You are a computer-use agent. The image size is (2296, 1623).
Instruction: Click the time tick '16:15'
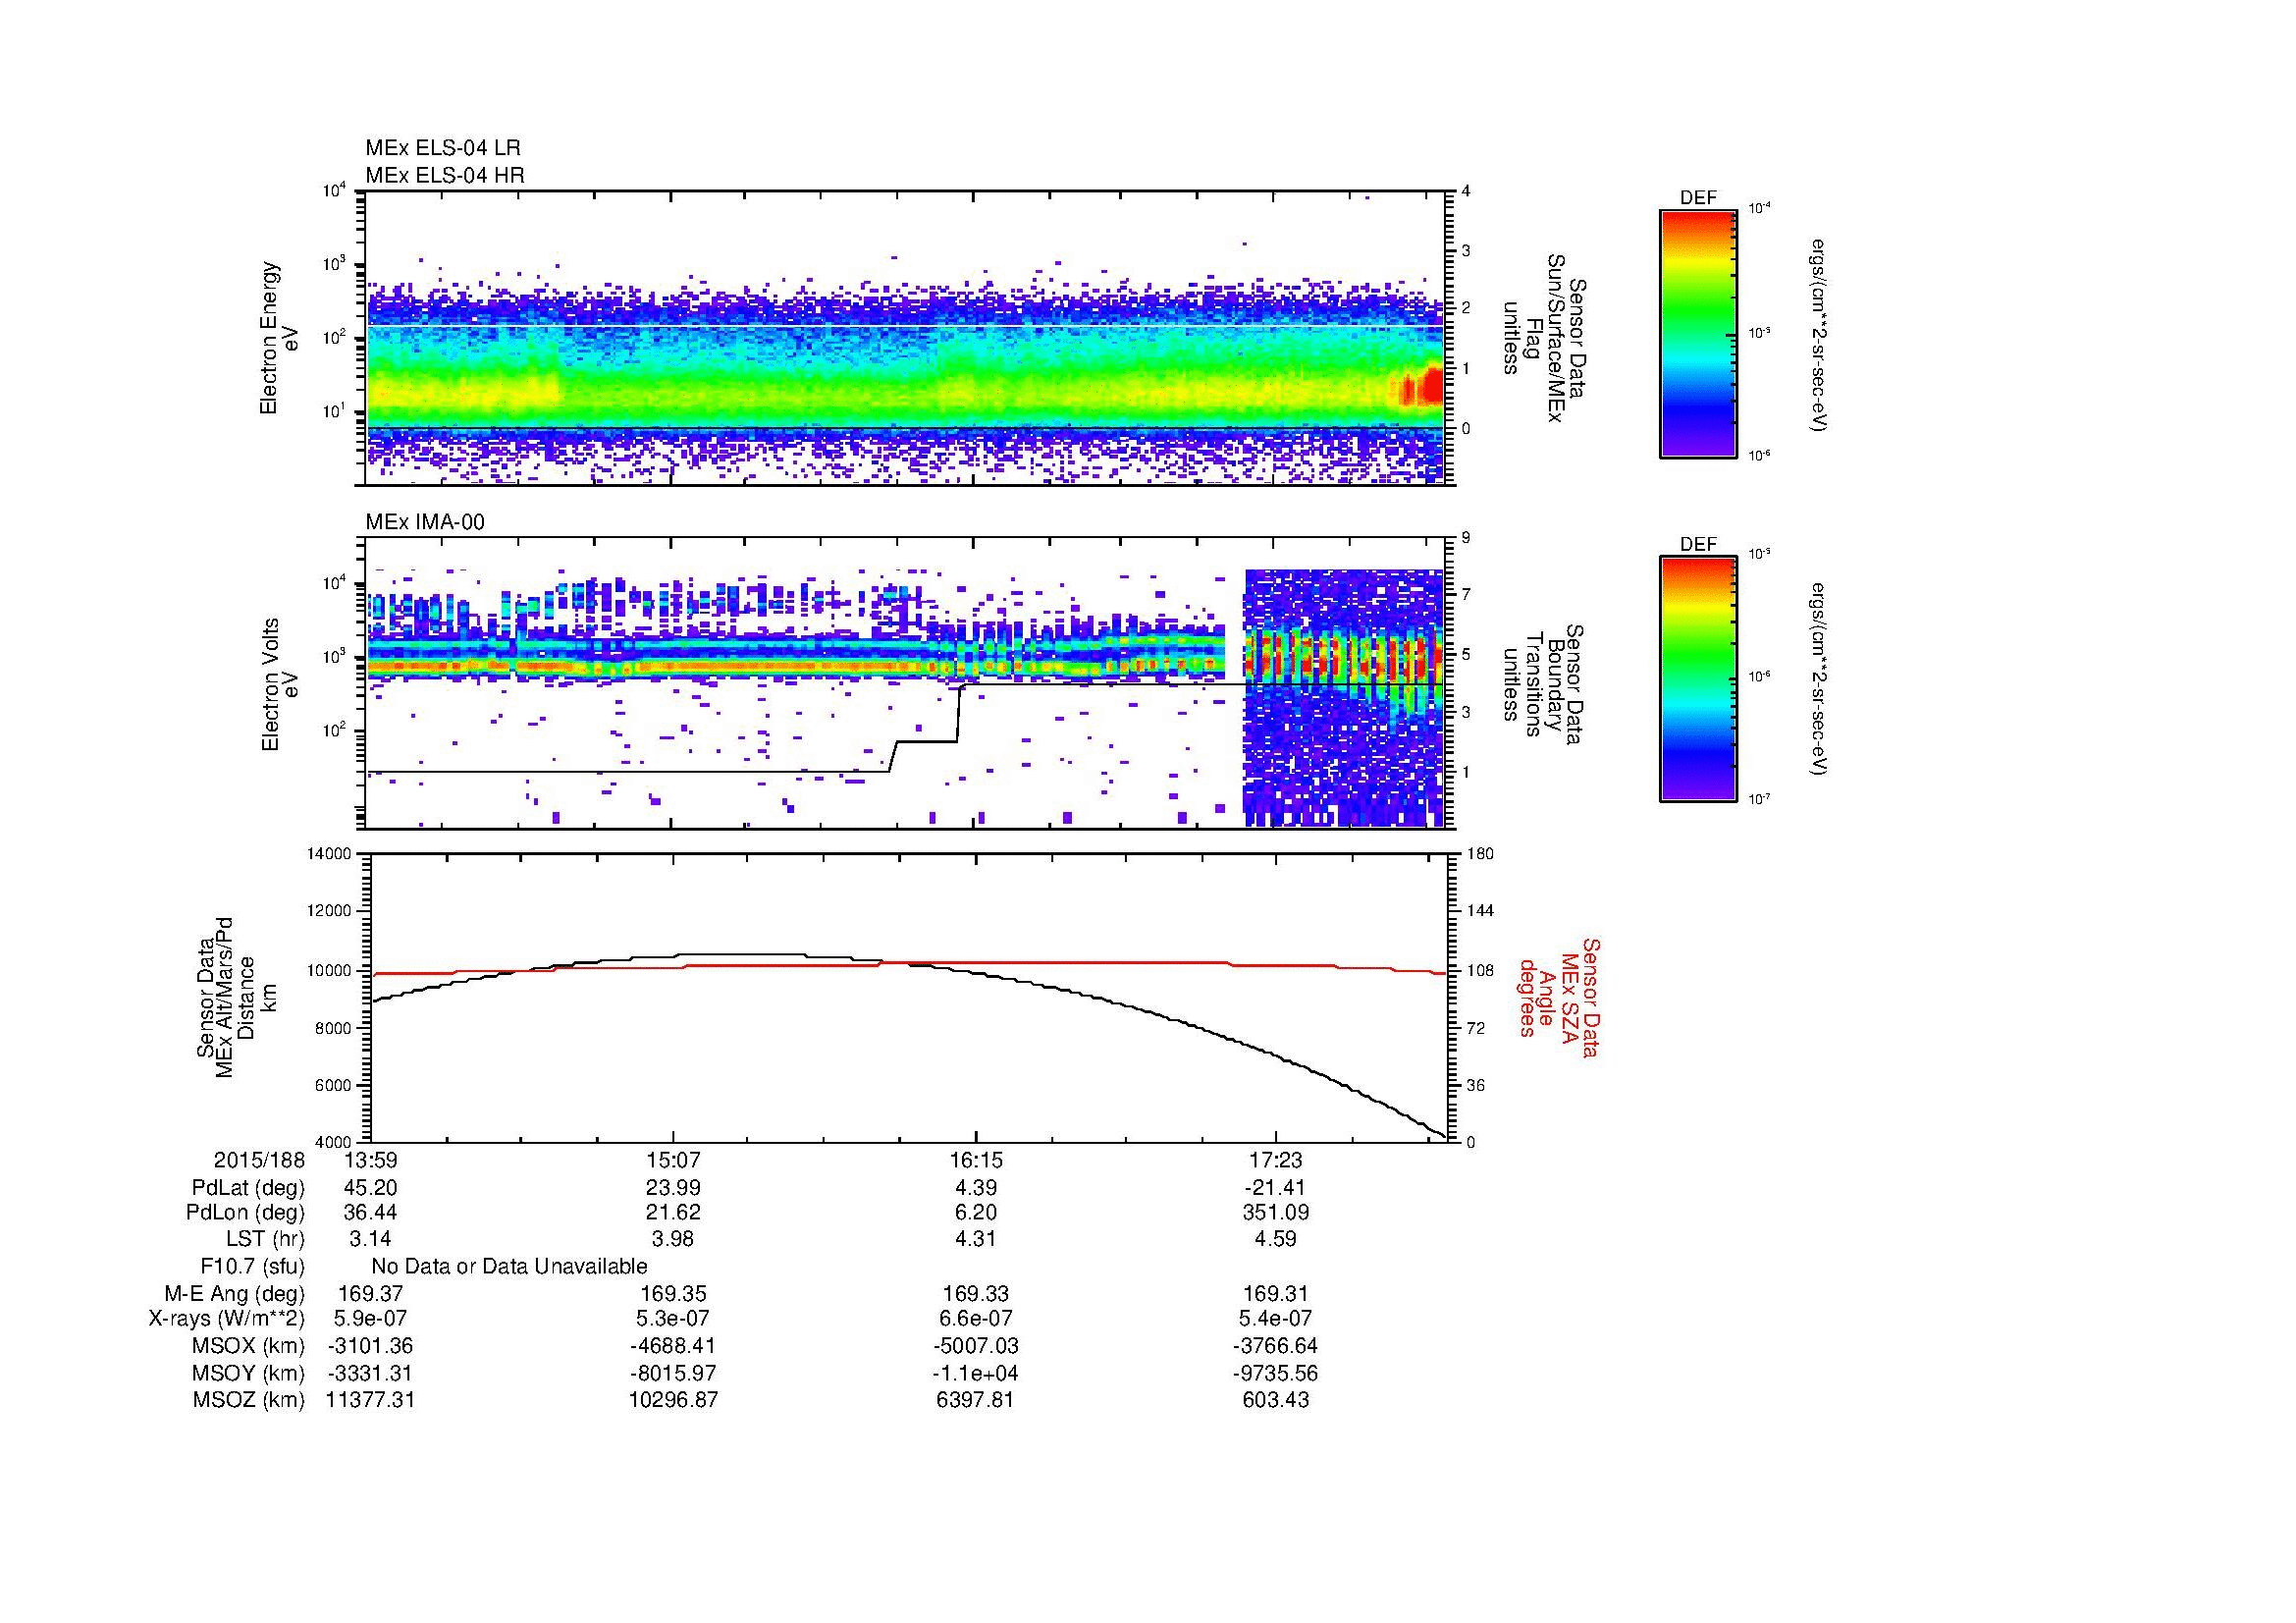(976, 1160)
